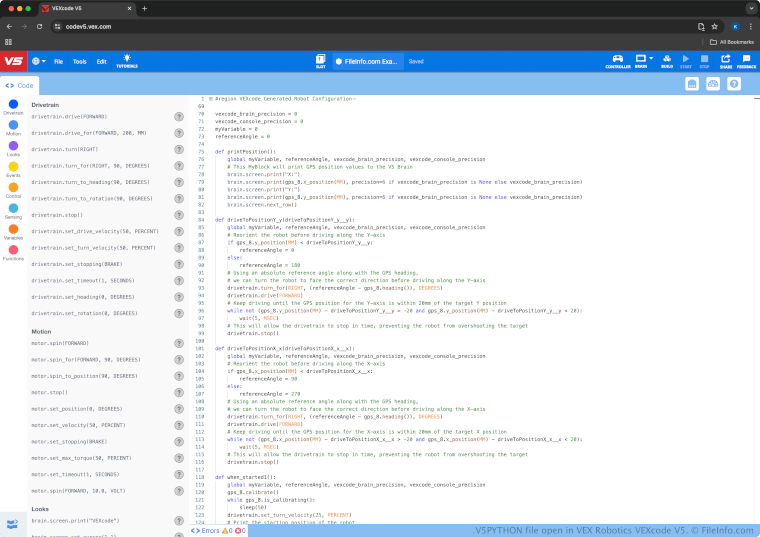Click the toolbox toggle icon bottom left
This screenshot has width=760, height=537.
coord(13,524)
